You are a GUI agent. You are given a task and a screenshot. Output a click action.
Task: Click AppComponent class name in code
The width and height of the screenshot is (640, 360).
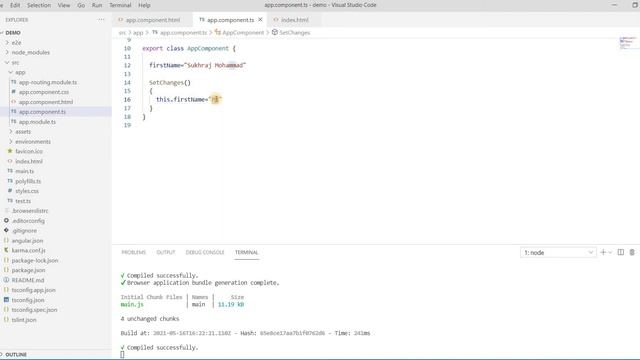[208, 49]
